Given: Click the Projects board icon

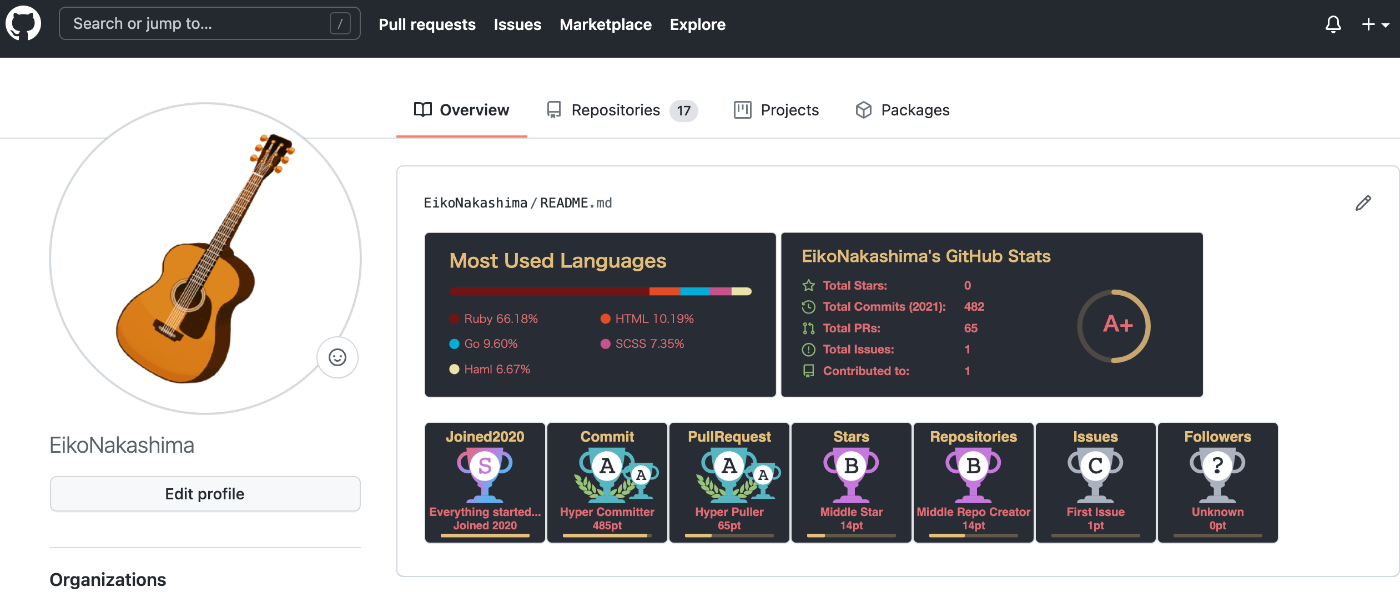Looking at the screenshot, I should pos(742,110).
